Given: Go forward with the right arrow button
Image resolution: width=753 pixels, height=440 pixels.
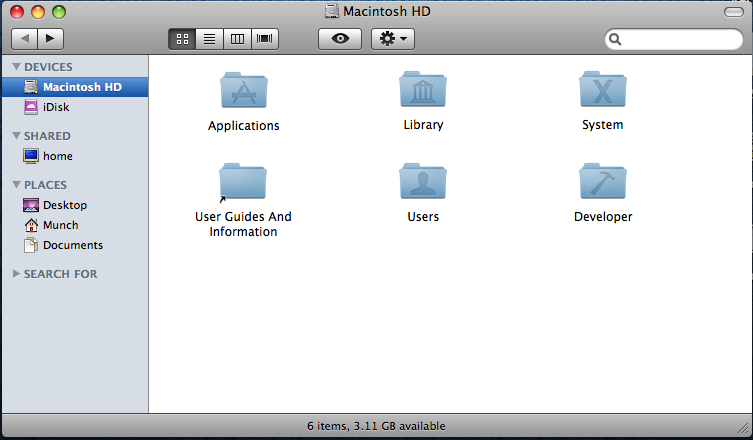Looking at the screenshot, I should [x=50, y=39].
